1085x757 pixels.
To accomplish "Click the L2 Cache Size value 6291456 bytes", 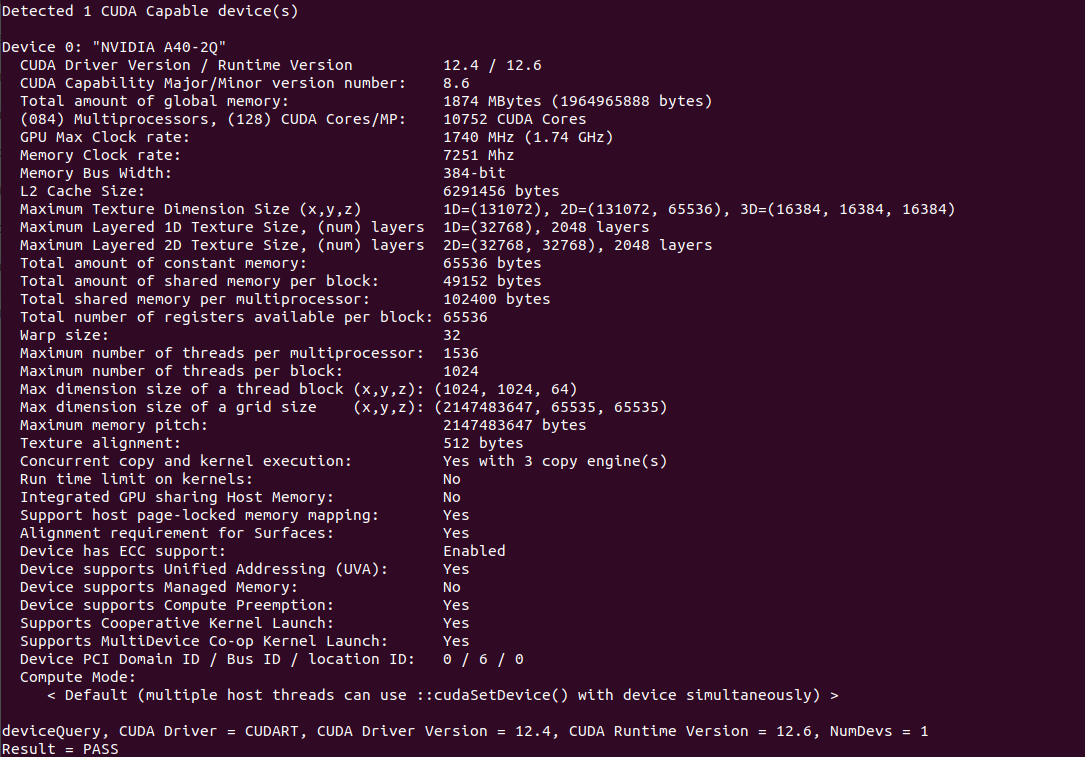I will (501, 191).
